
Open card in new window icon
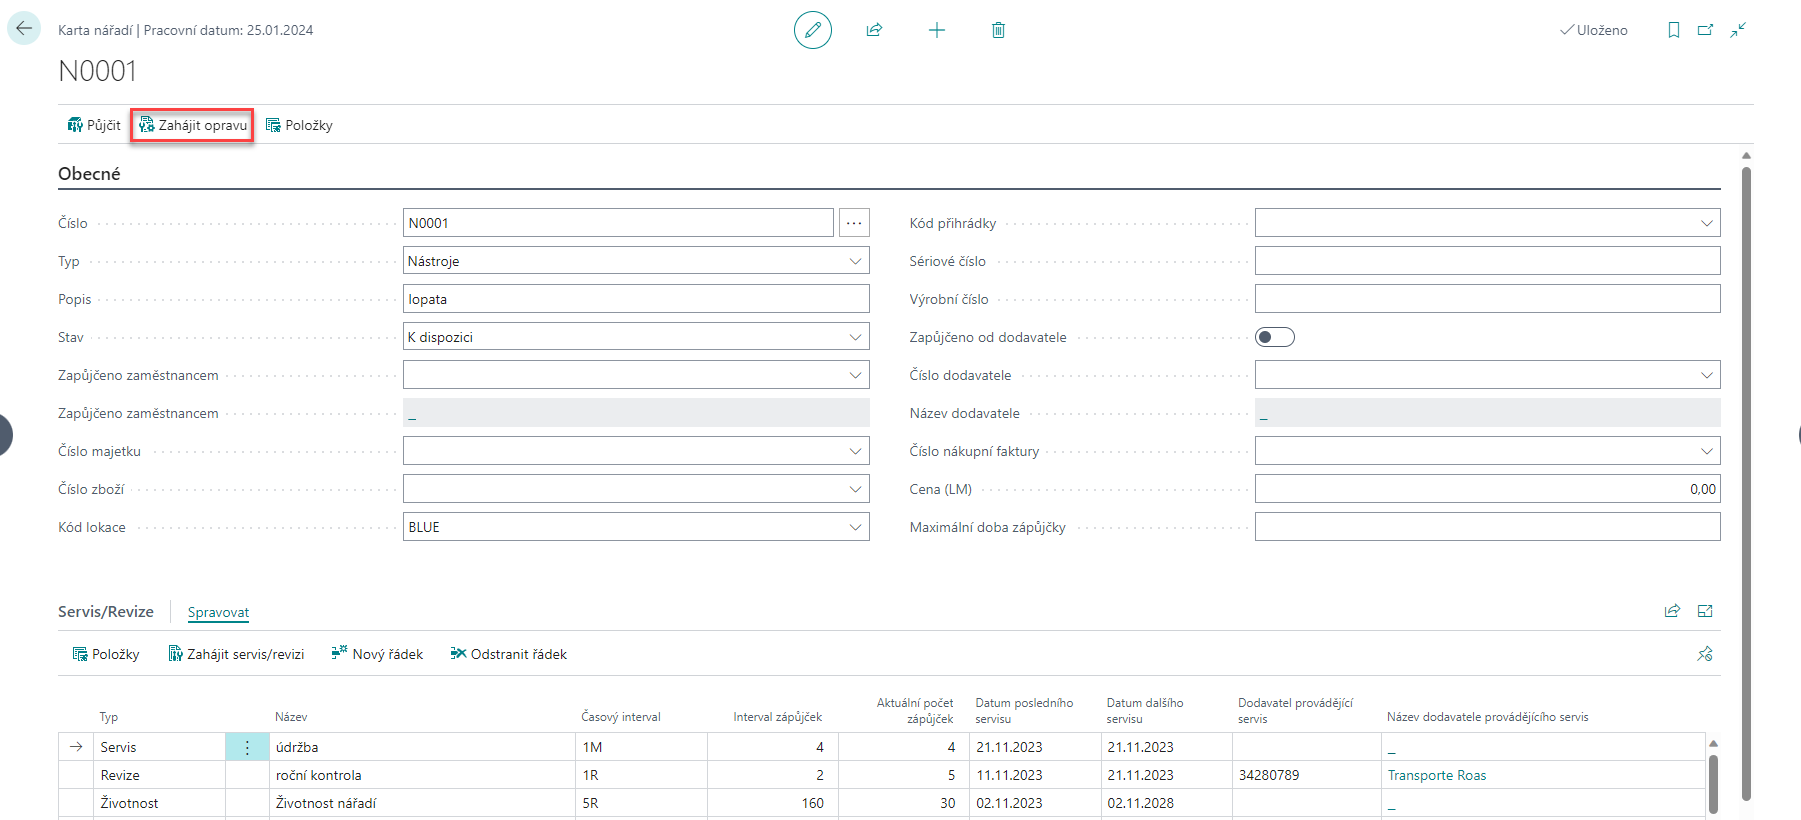(x=1705, y=30)
